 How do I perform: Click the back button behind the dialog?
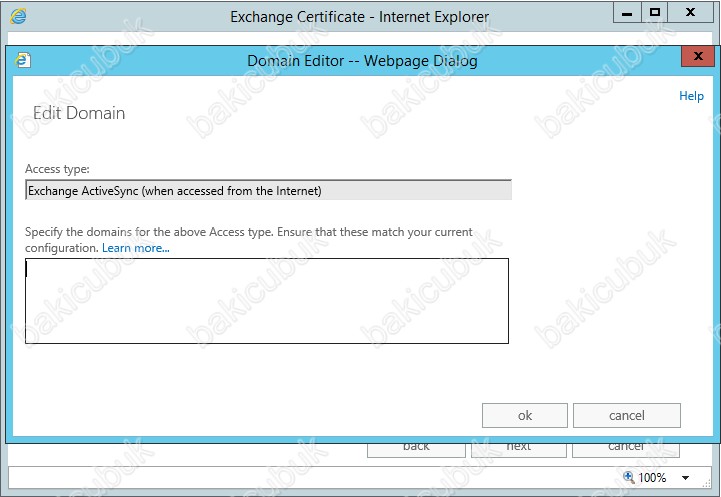point(416,448)
